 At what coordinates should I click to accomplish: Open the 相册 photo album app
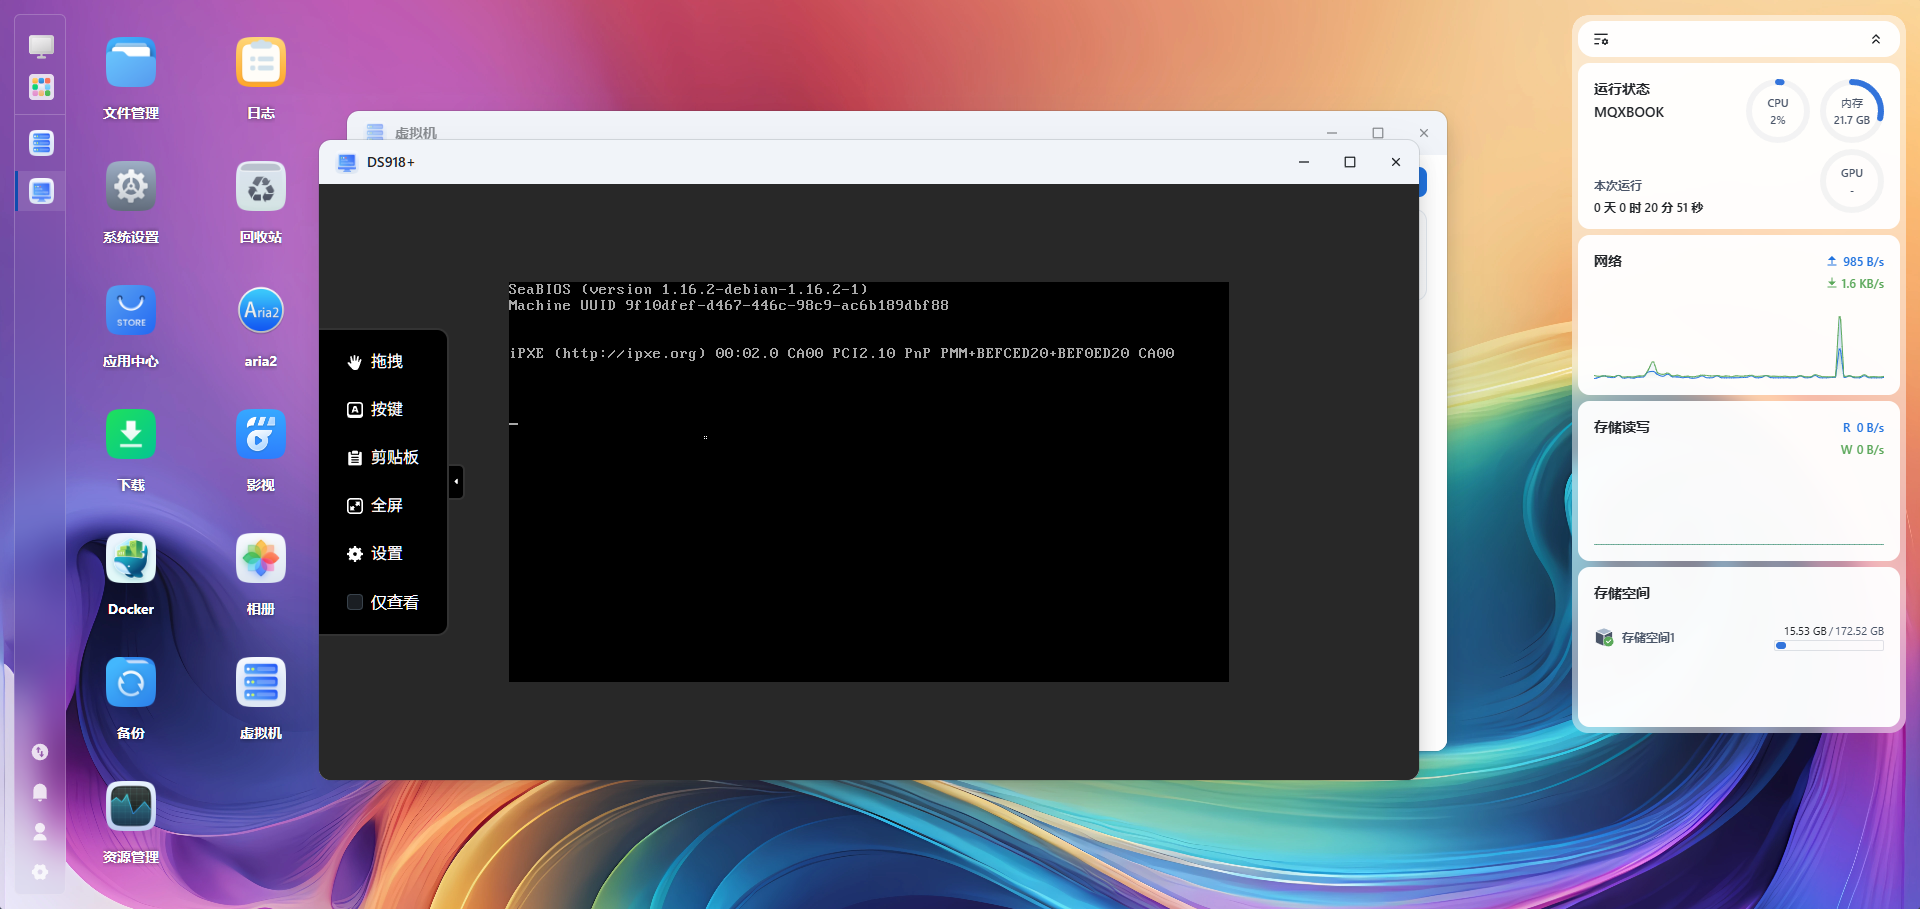coord(261,559)
